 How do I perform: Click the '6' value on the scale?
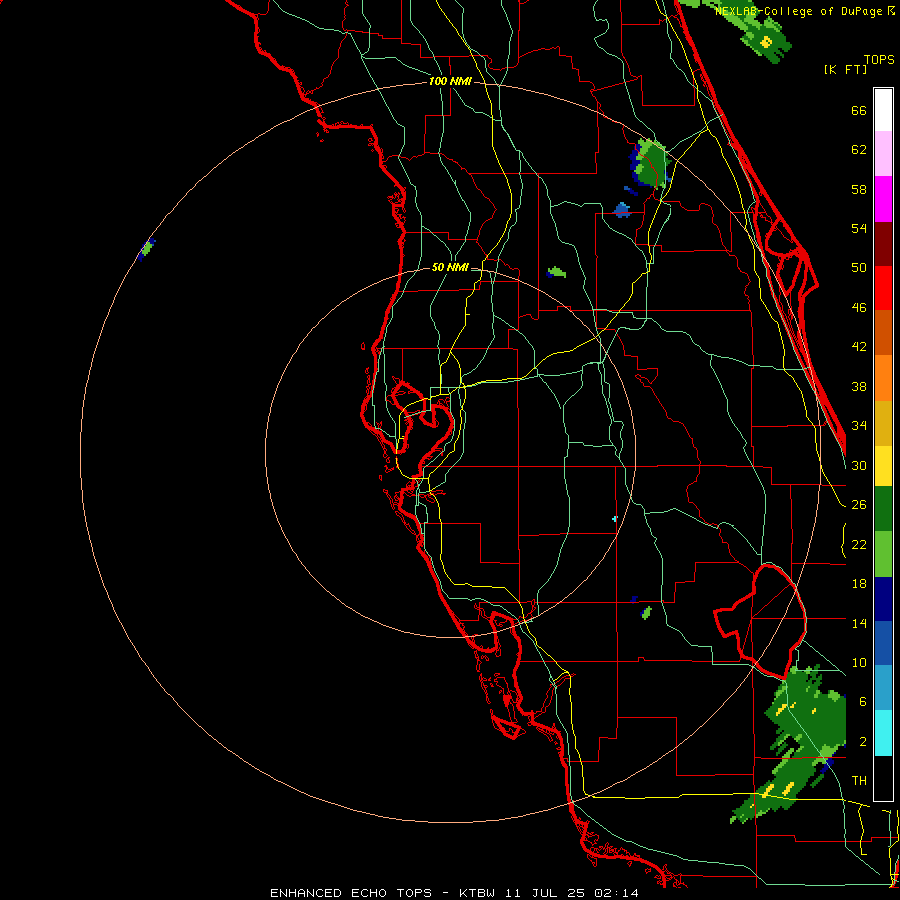(x=863, y=701)
